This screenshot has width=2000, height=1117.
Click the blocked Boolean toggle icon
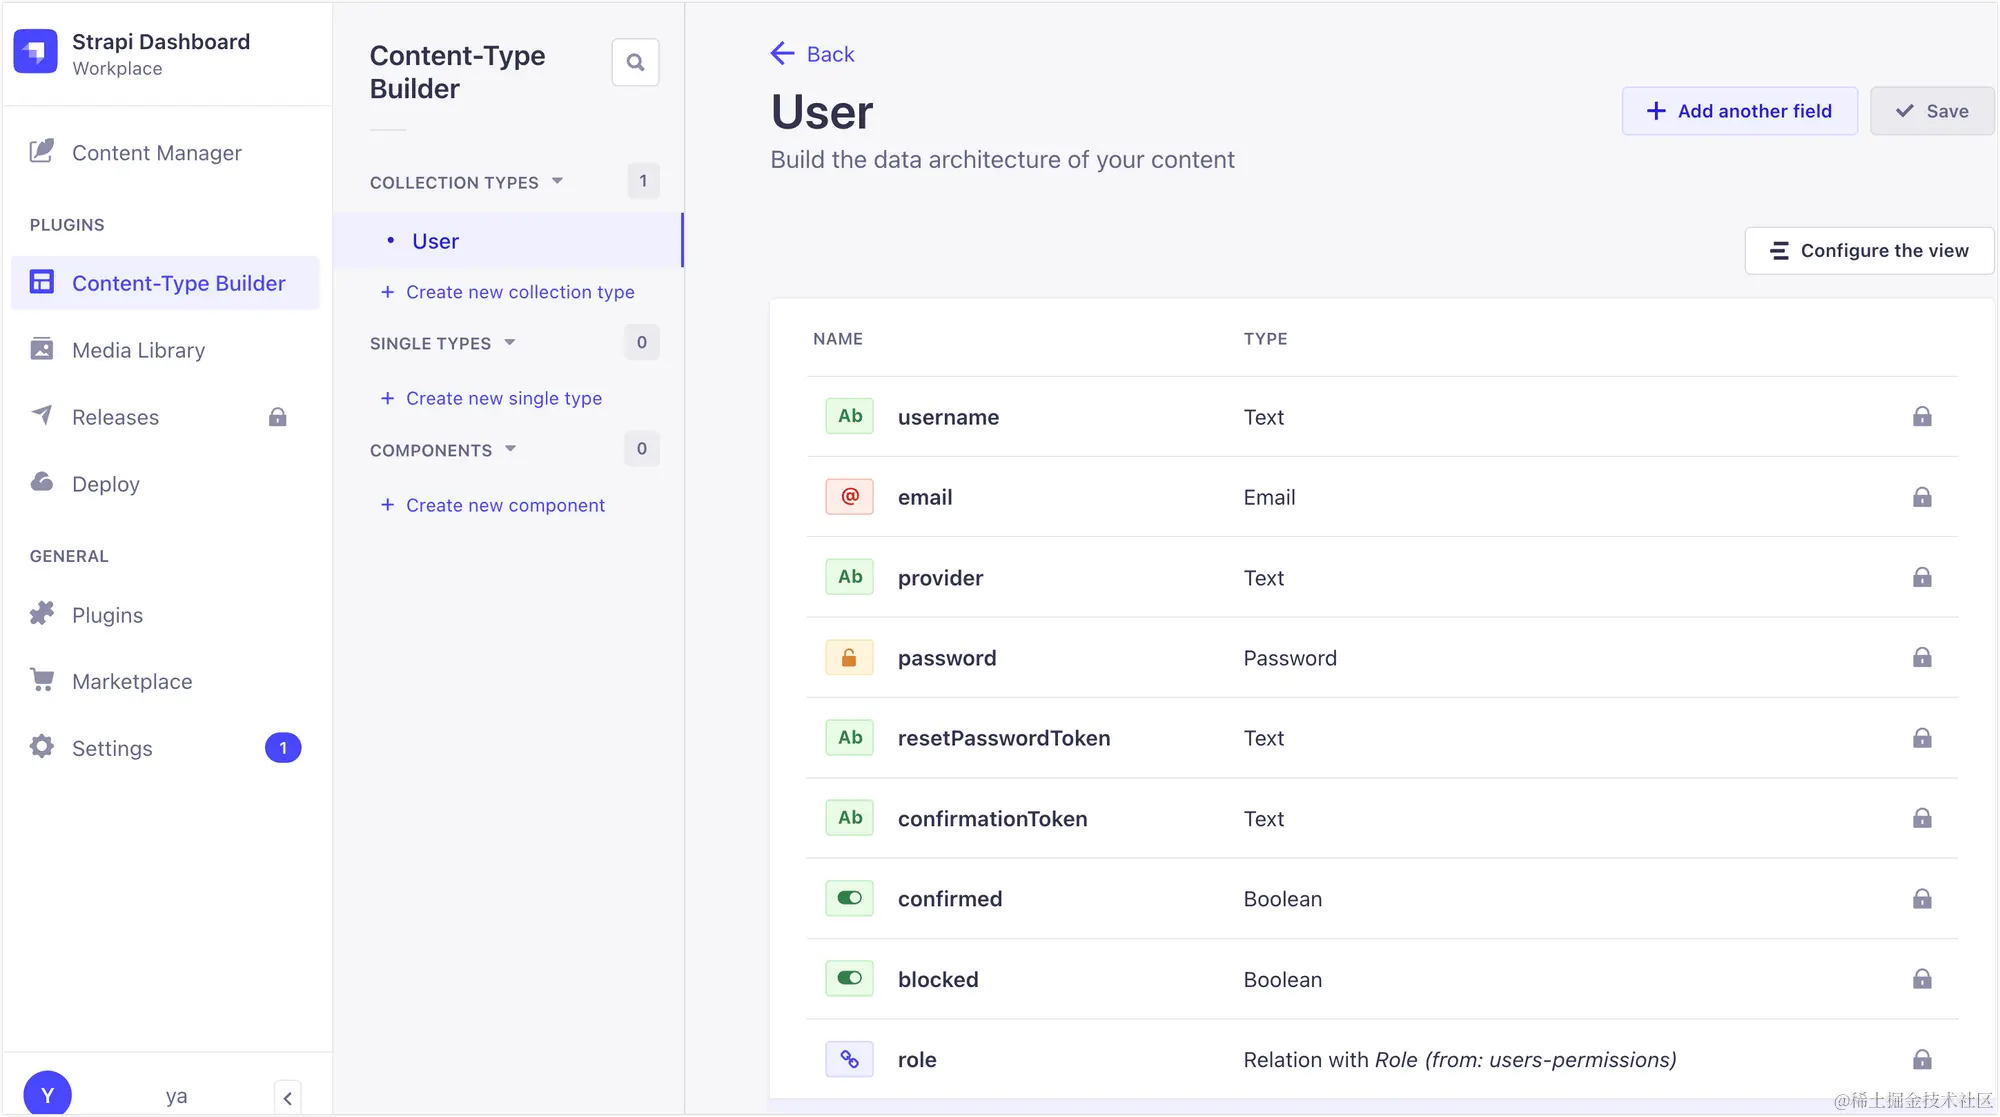click(849, 979)
